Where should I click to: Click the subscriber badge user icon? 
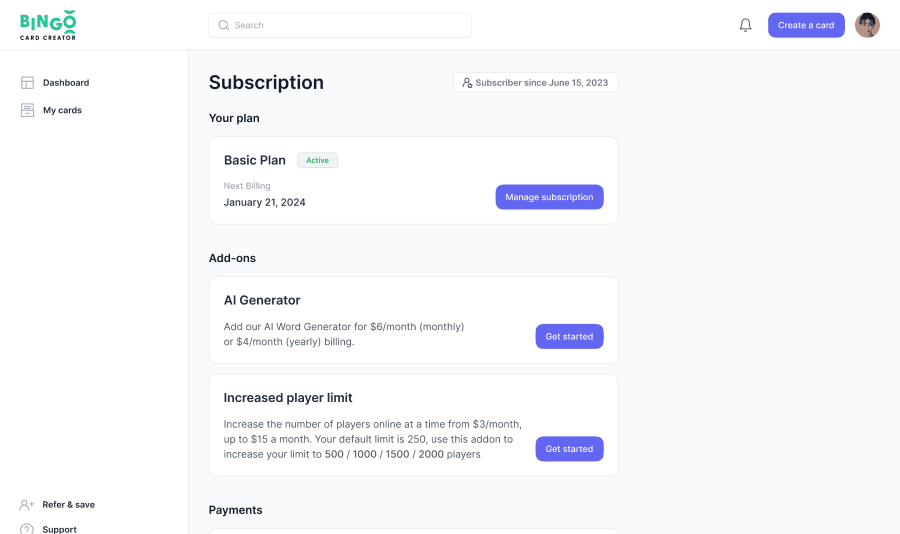[x=467, y=83]
